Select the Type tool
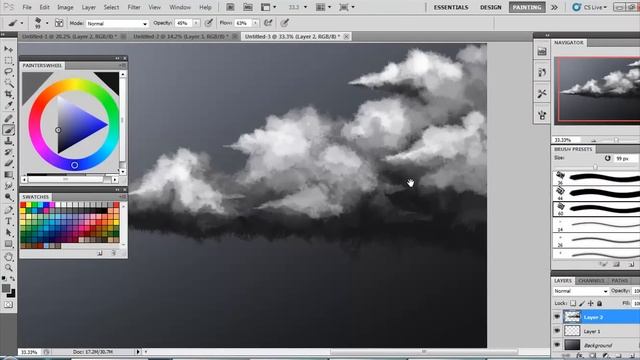Image resolution: width=640 pixels, height=360 pixels. (8, 221)
